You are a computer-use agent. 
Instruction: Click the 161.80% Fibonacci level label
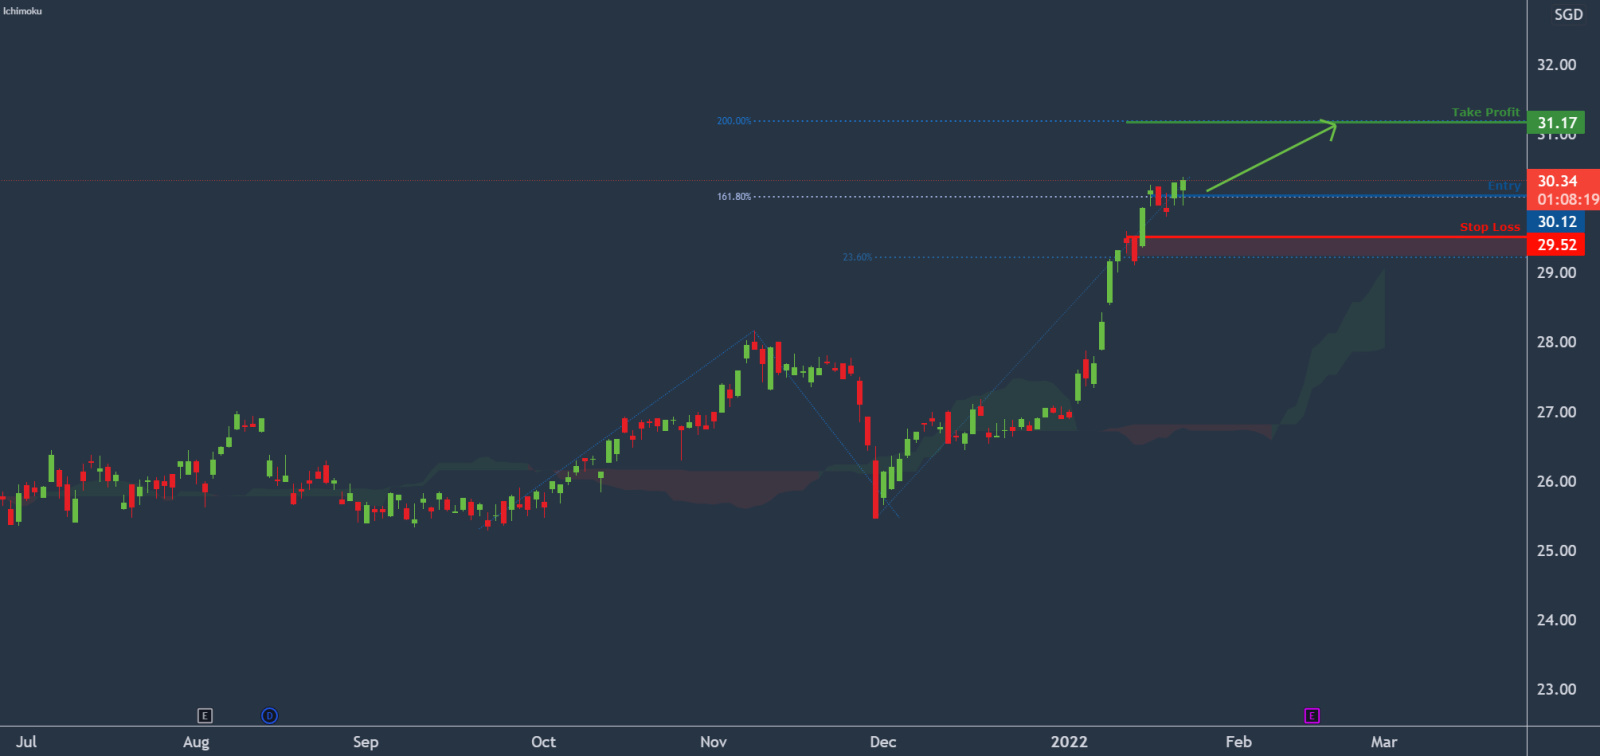pos(733,197)
